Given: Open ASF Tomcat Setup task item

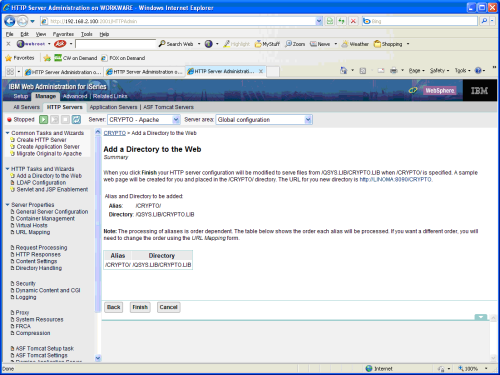Looking at the screenshot, I should (45, 349).
